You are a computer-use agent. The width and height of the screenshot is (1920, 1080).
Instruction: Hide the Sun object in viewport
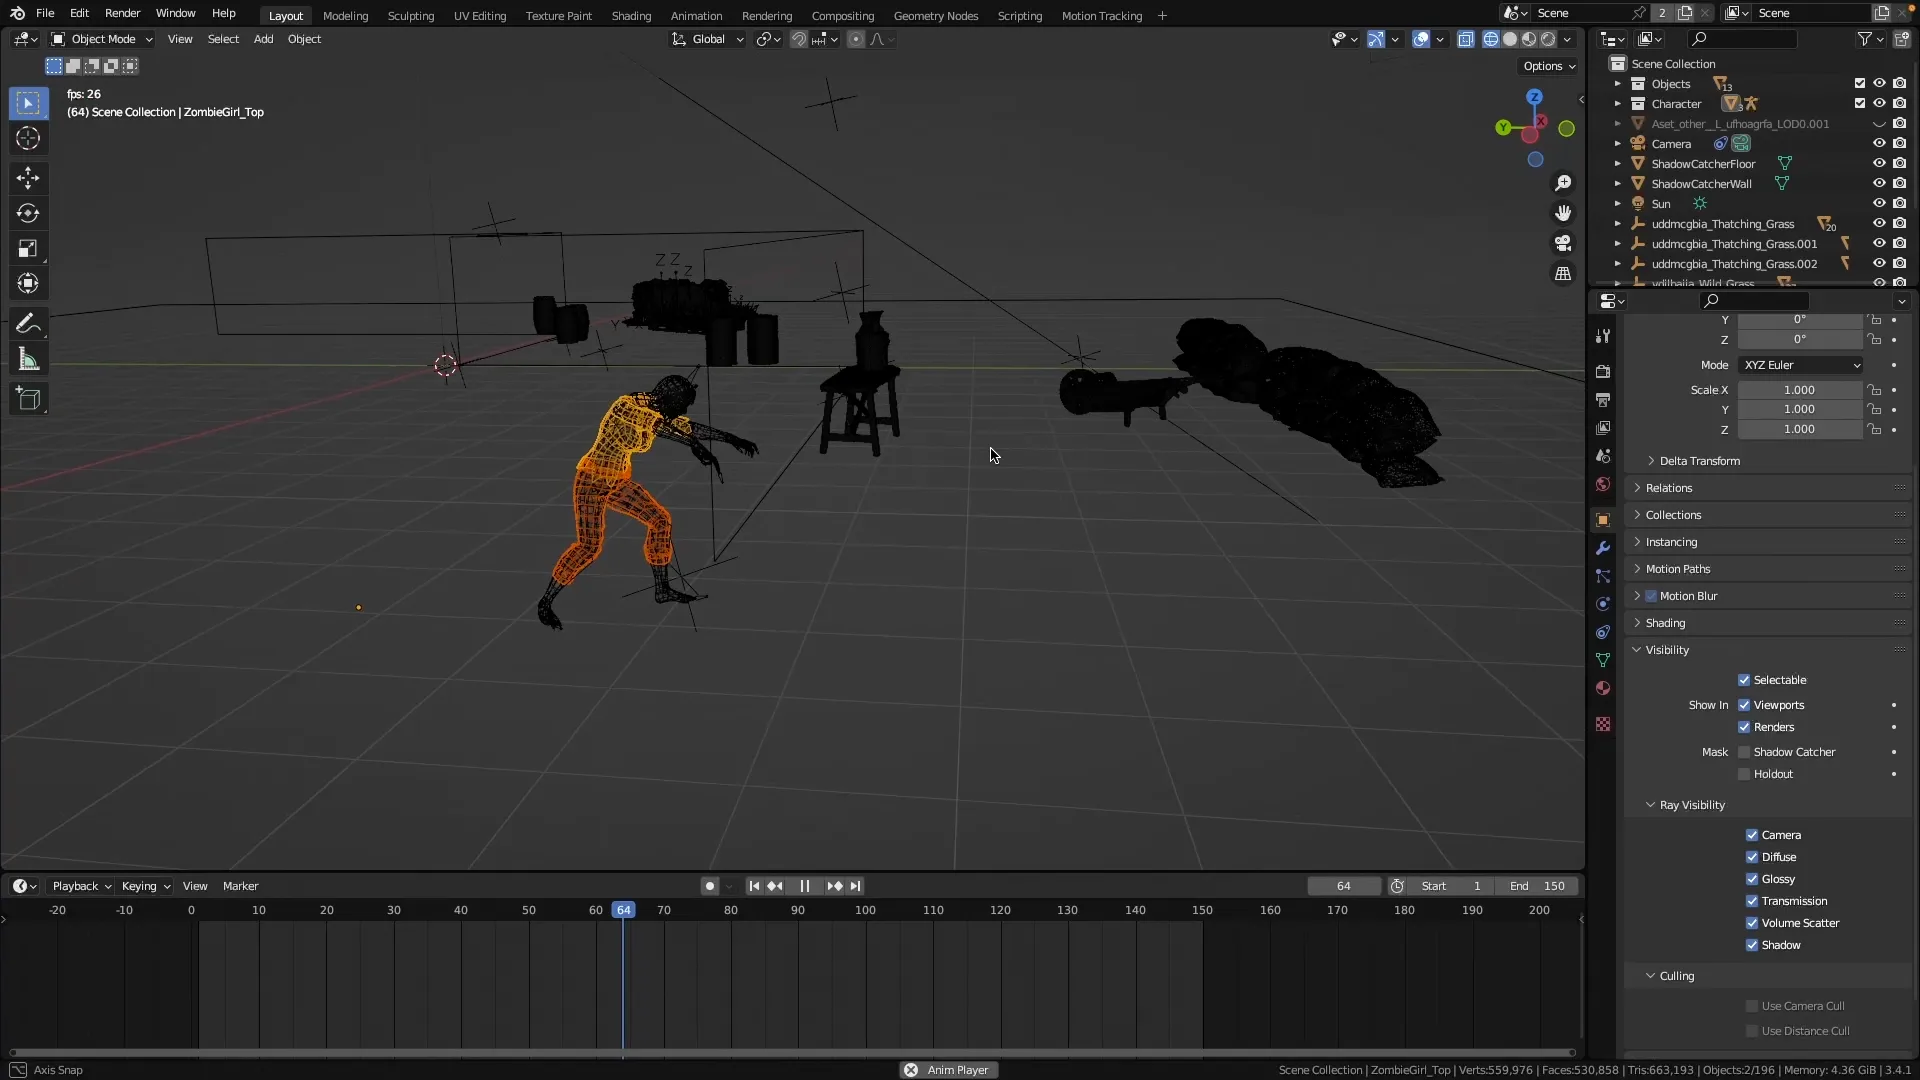click(1879, 202)
